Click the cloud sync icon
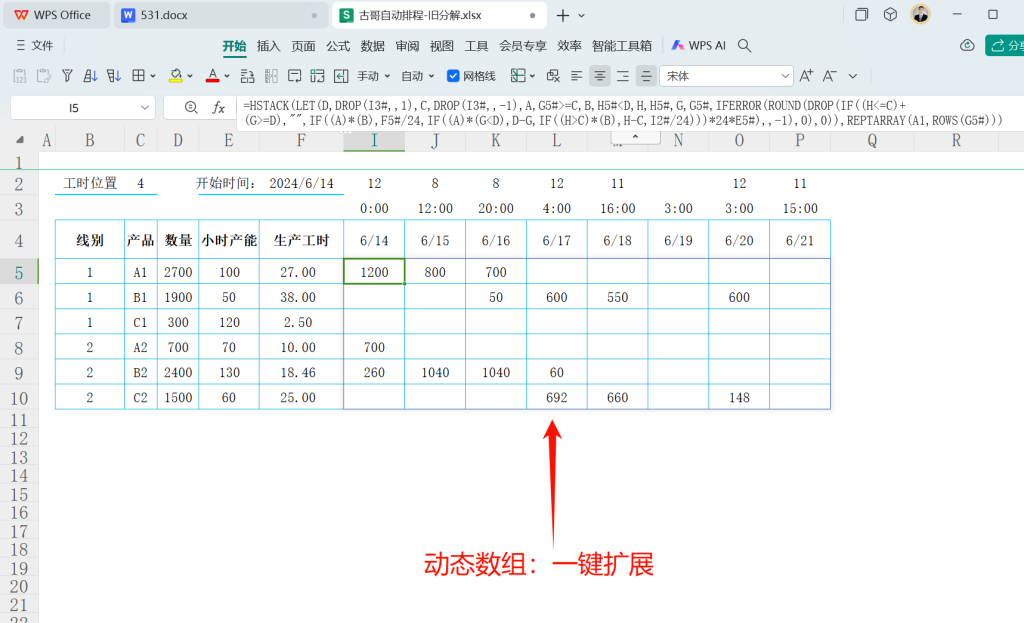Image resolution: width=1024 pixels, height=623 pixels. (967, 46)
